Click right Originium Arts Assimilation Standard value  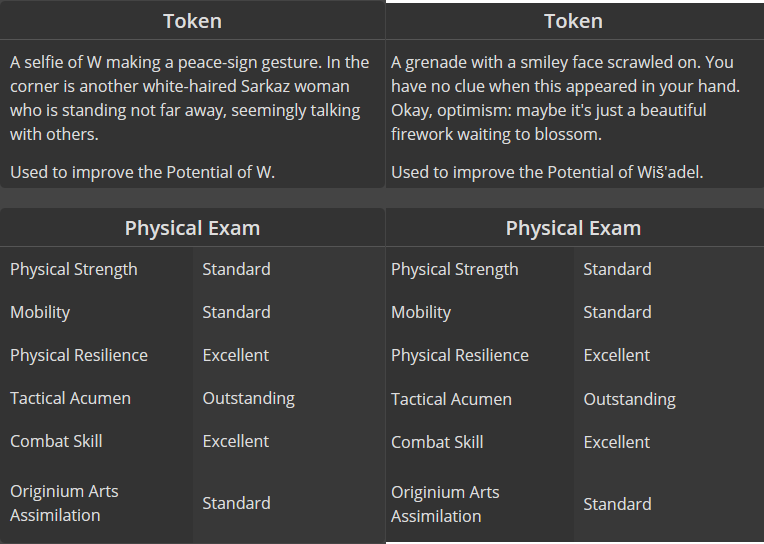[x=617, y=504]
